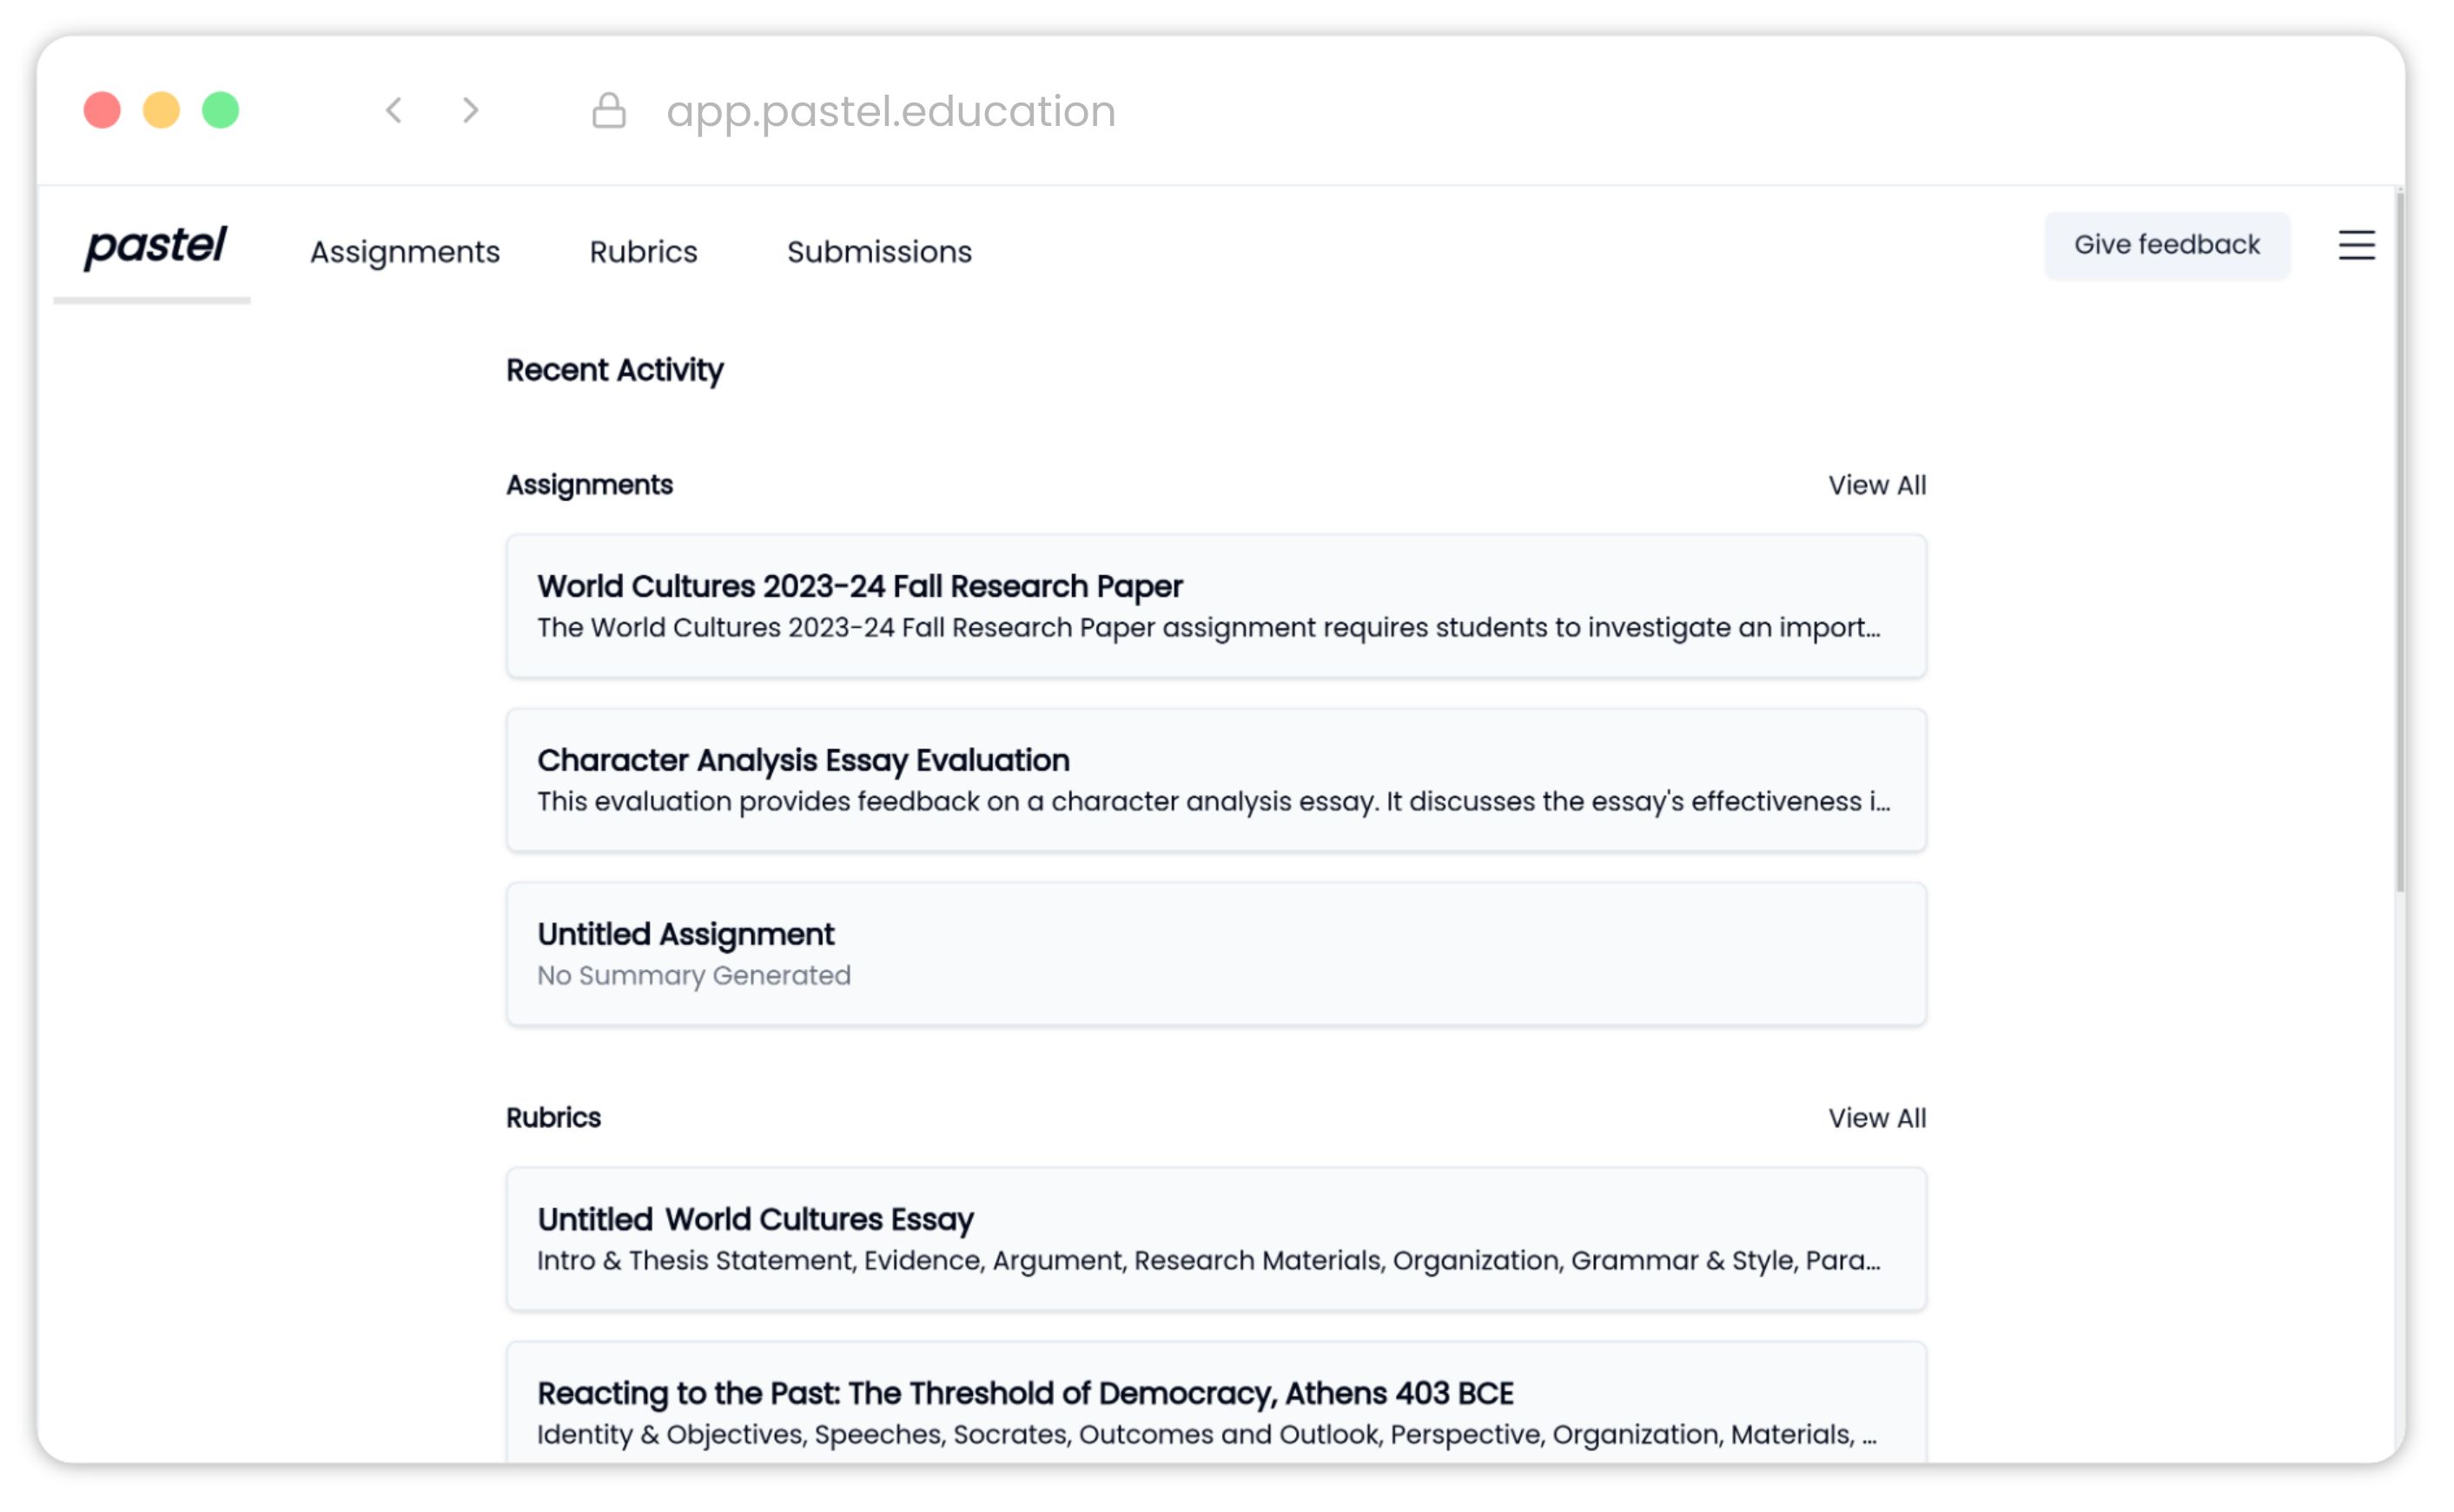
Task: Open the hamburger menu icon
Action: (x=2355, y=245)
